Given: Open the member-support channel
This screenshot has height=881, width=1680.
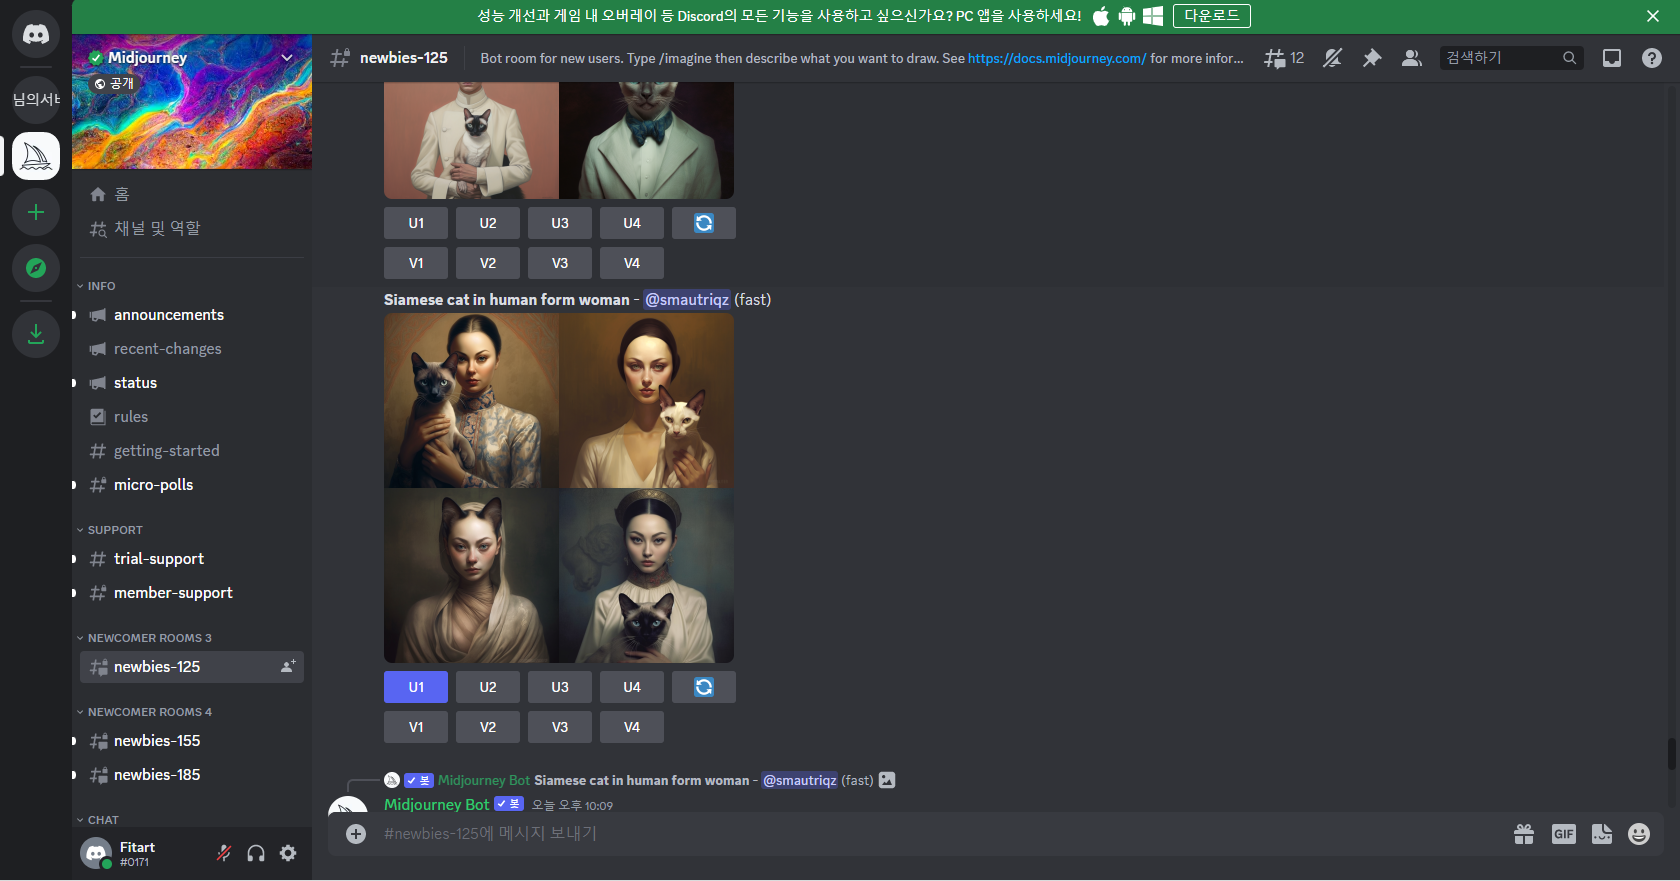Looking at the screenshot, I should coord(192,593).
